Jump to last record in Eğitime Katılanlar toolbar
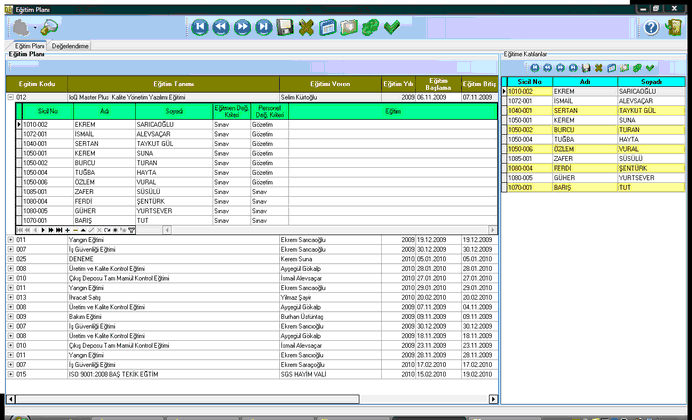 point(573,68)
